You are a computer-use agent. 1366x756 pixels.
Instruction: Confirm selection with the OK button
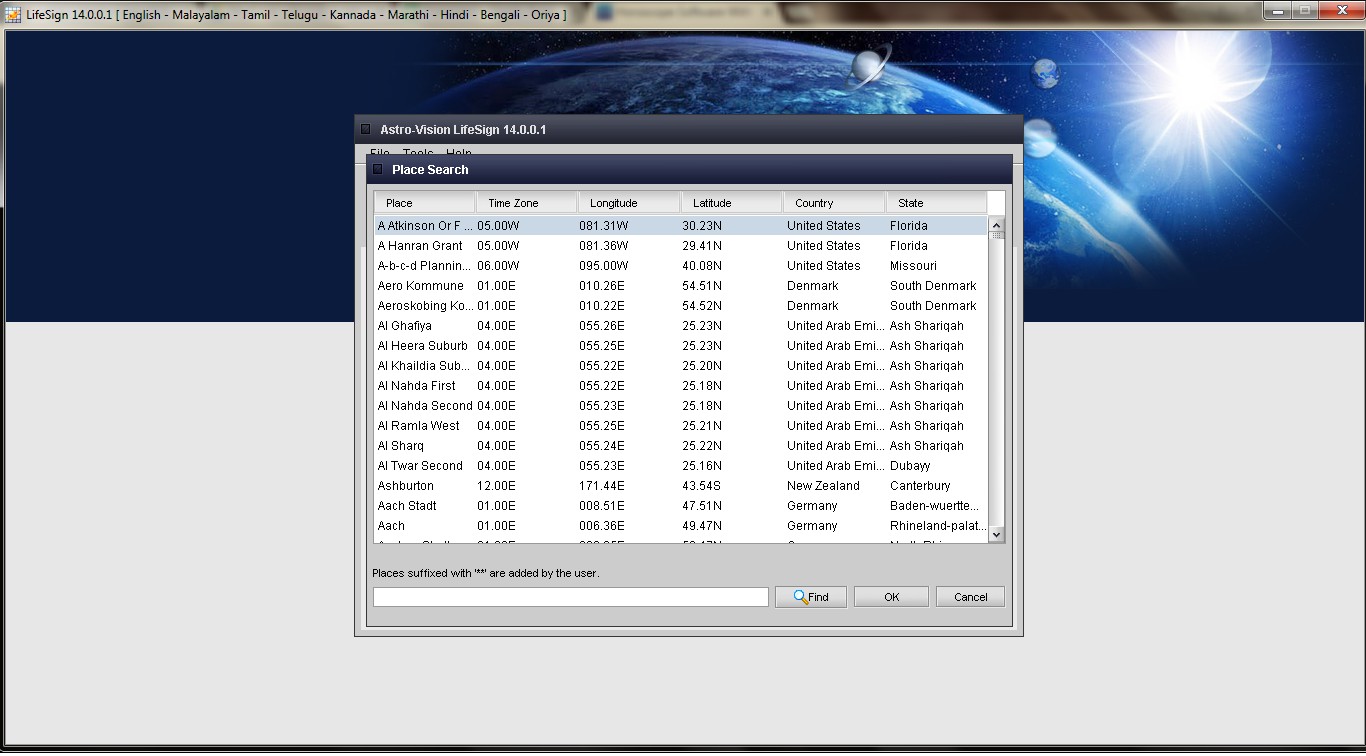[891, 597]
